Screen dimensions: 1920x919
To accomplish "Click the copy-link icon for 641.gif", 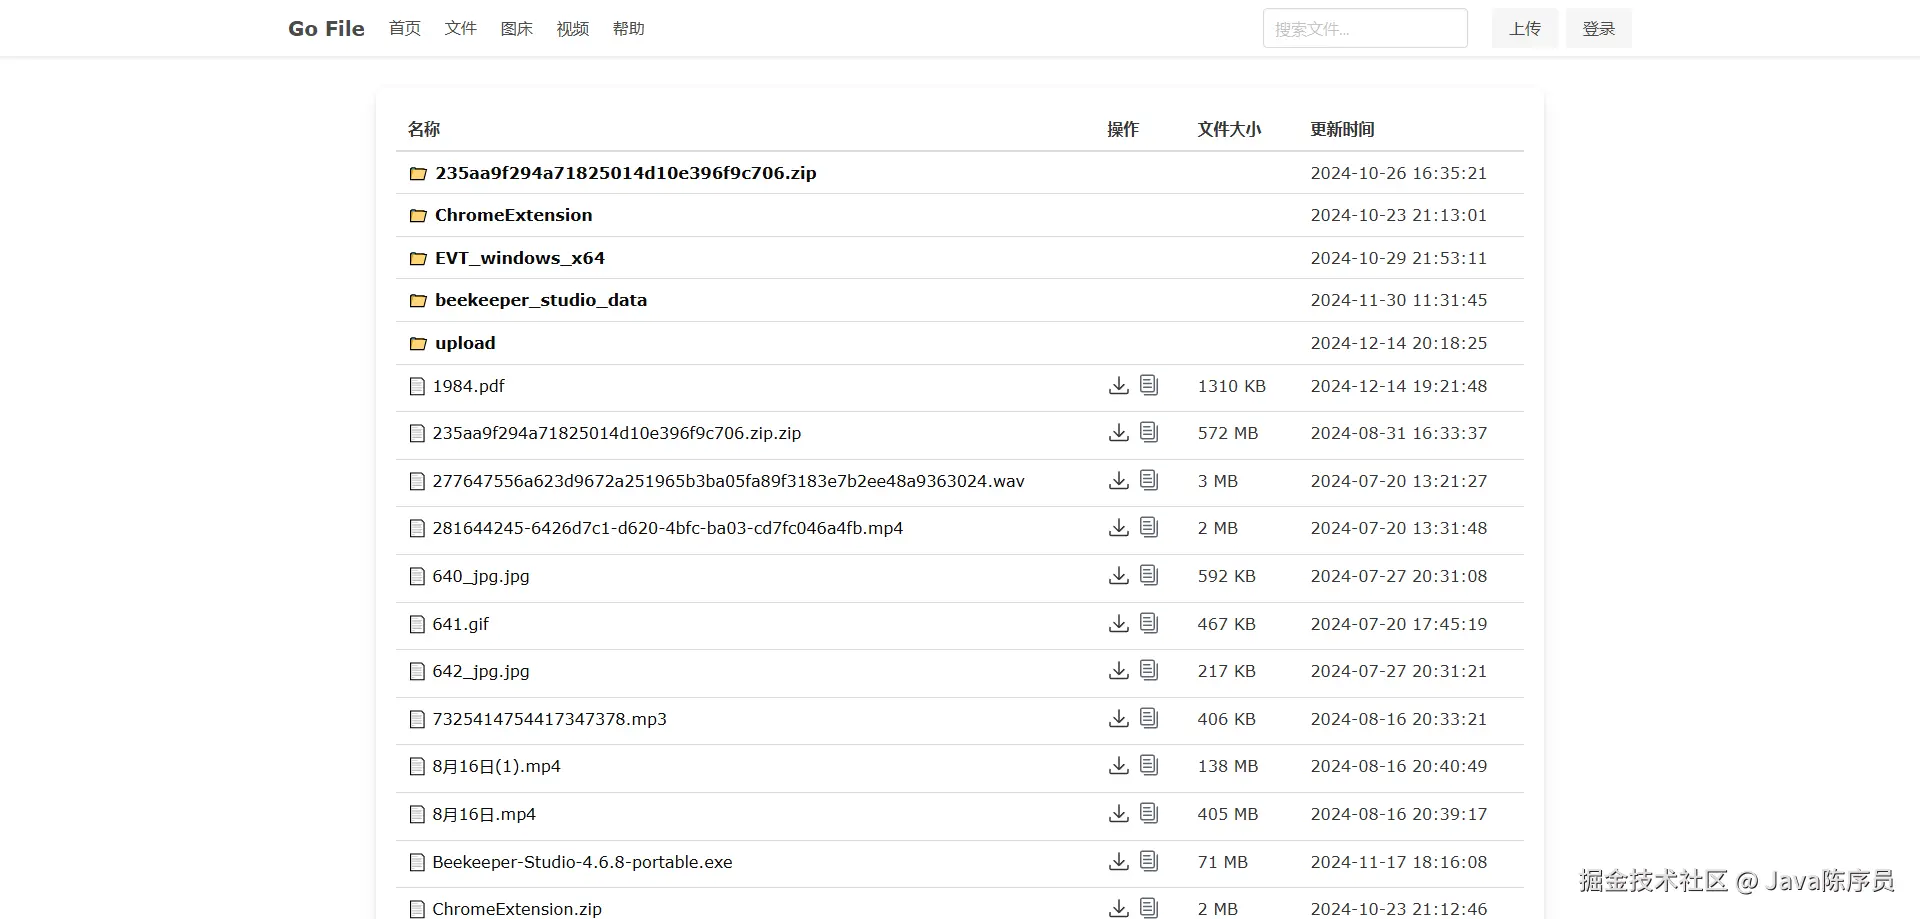I will pyautogui.click(x=1149, y=623).
